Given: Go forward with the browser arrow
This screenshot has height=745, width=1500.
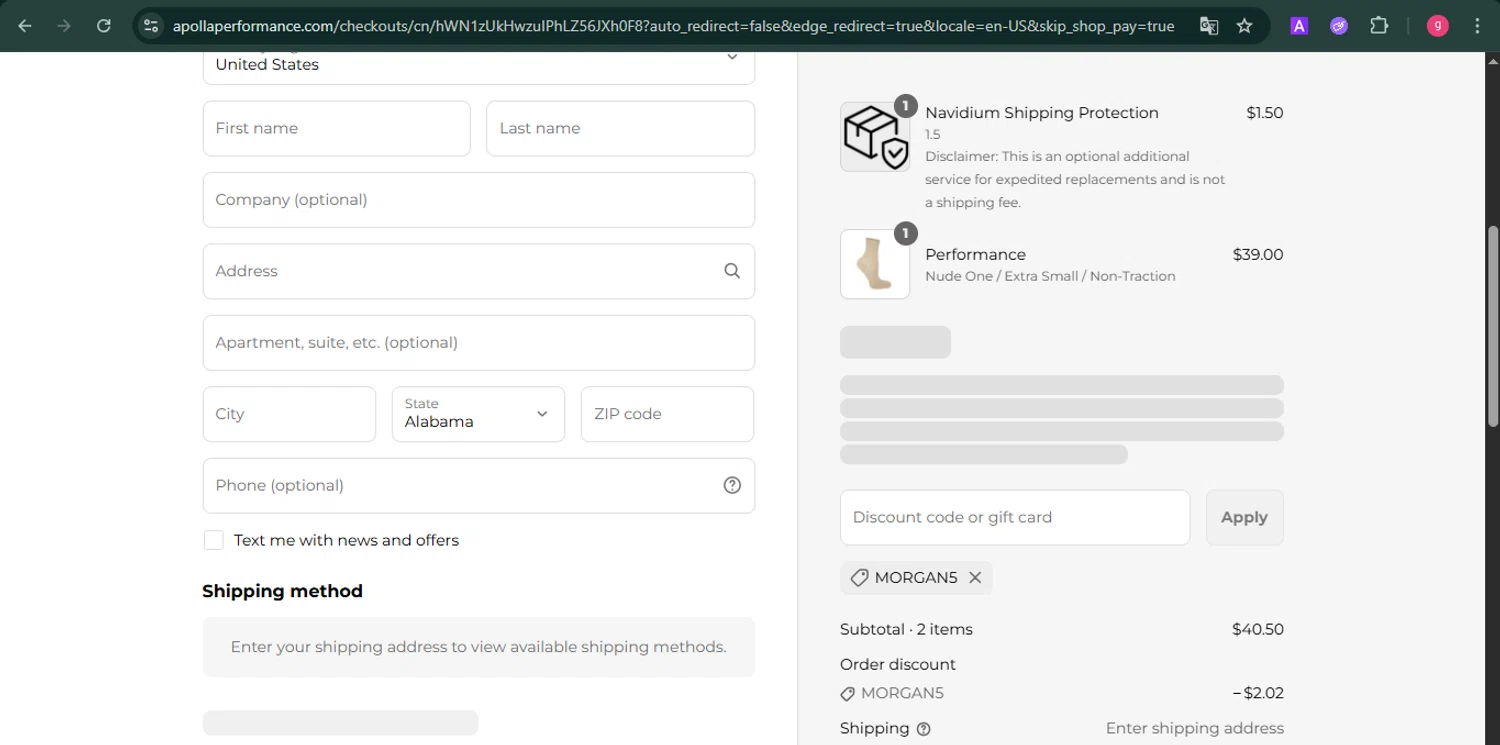Looking at the screenshot, I should tap(64, 26).
